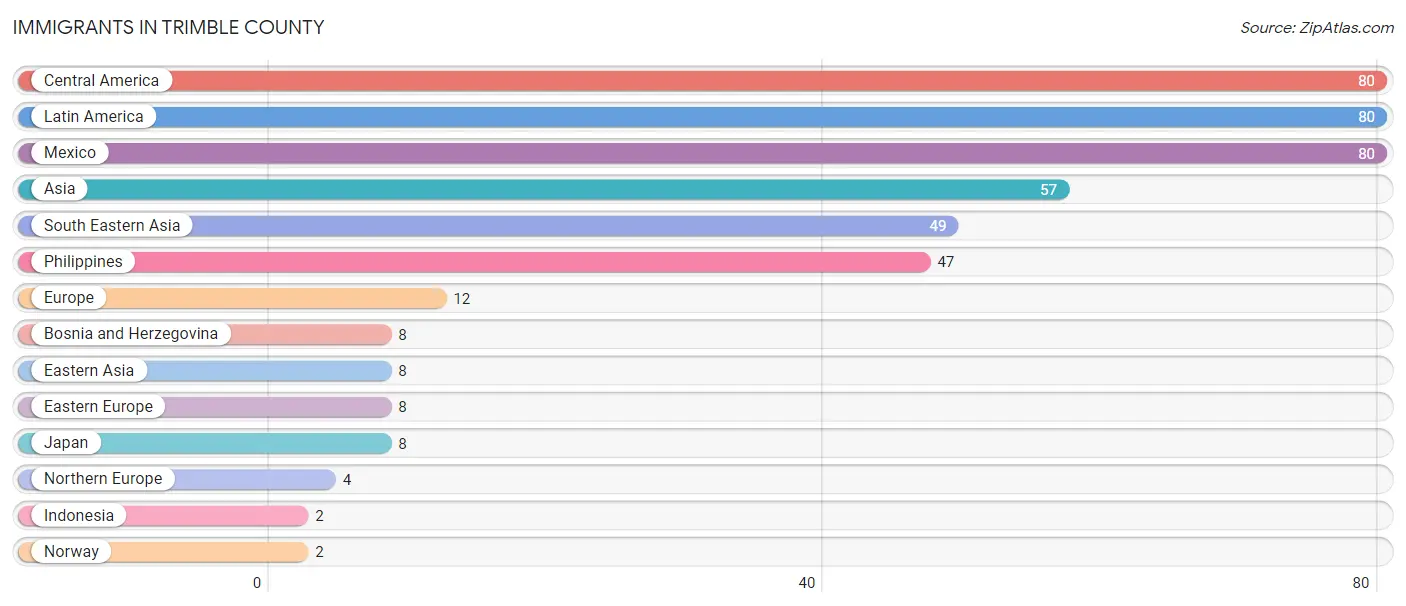Select the Eastern Asia bar
The image size is (1406, 606).
[x=205, y=370]
